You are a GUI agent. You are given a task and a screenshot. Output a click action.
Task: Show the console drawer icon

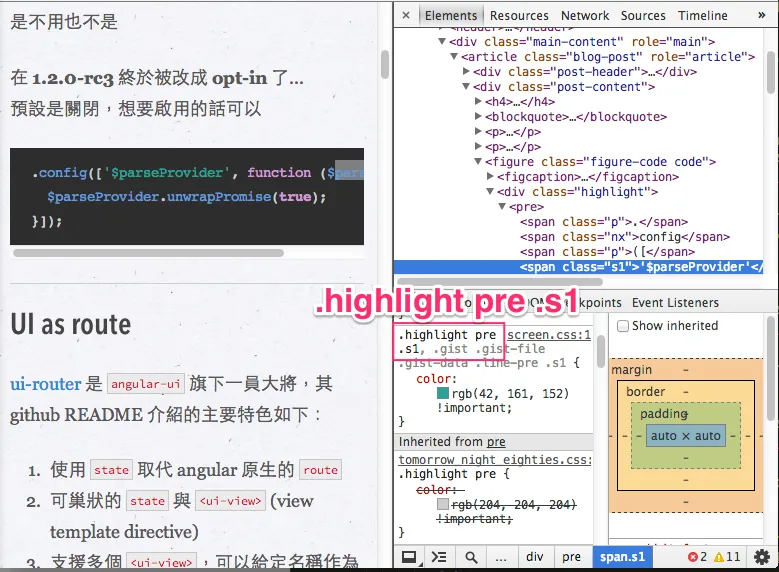[439, 557]
